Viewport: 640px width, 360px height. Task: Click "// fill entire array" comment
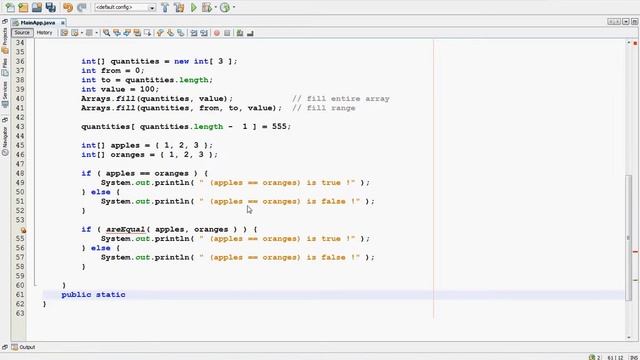point(341,99)
